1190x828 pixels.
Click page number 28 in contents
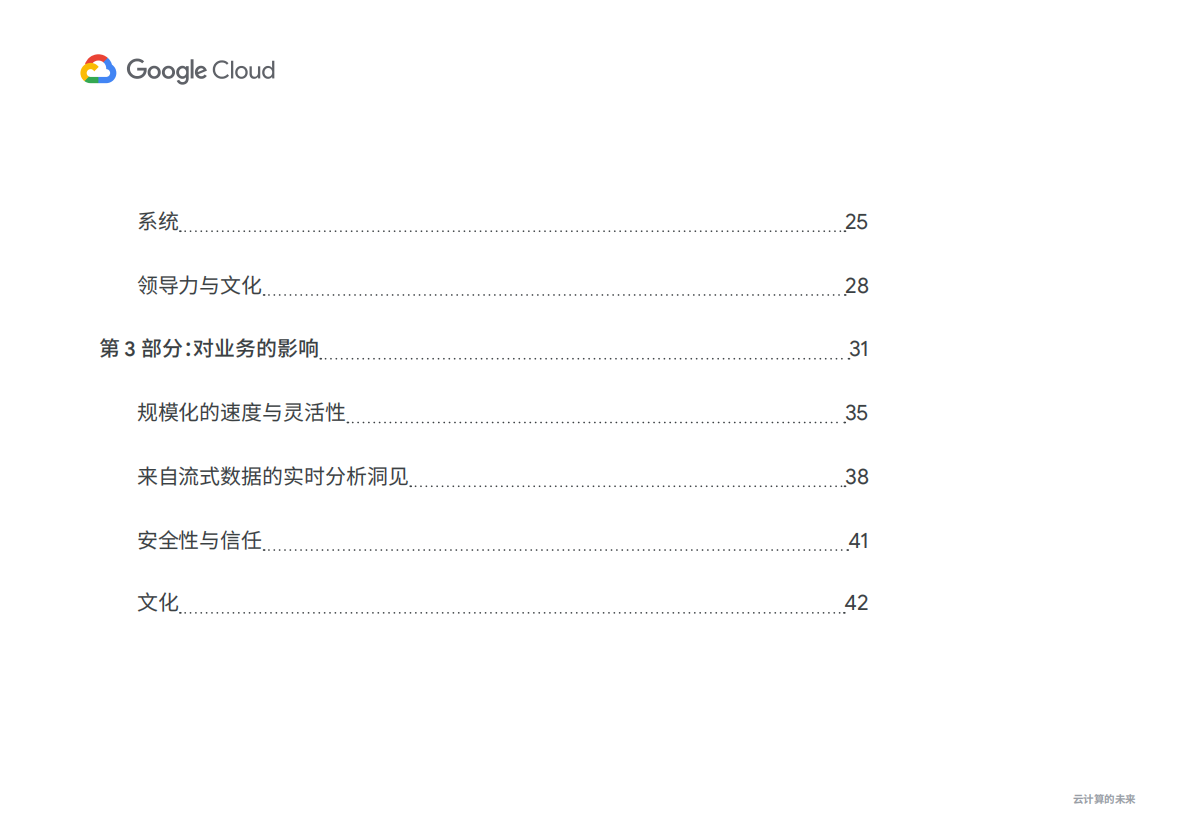(856, 286)
